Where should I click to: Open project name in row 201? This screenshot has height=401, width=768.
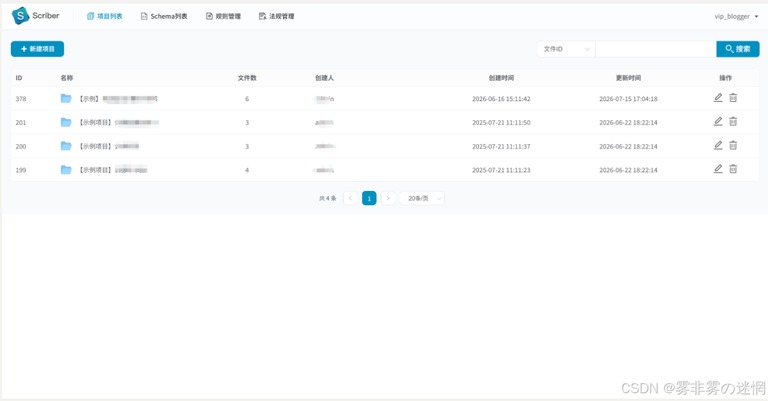pos(119,122)
